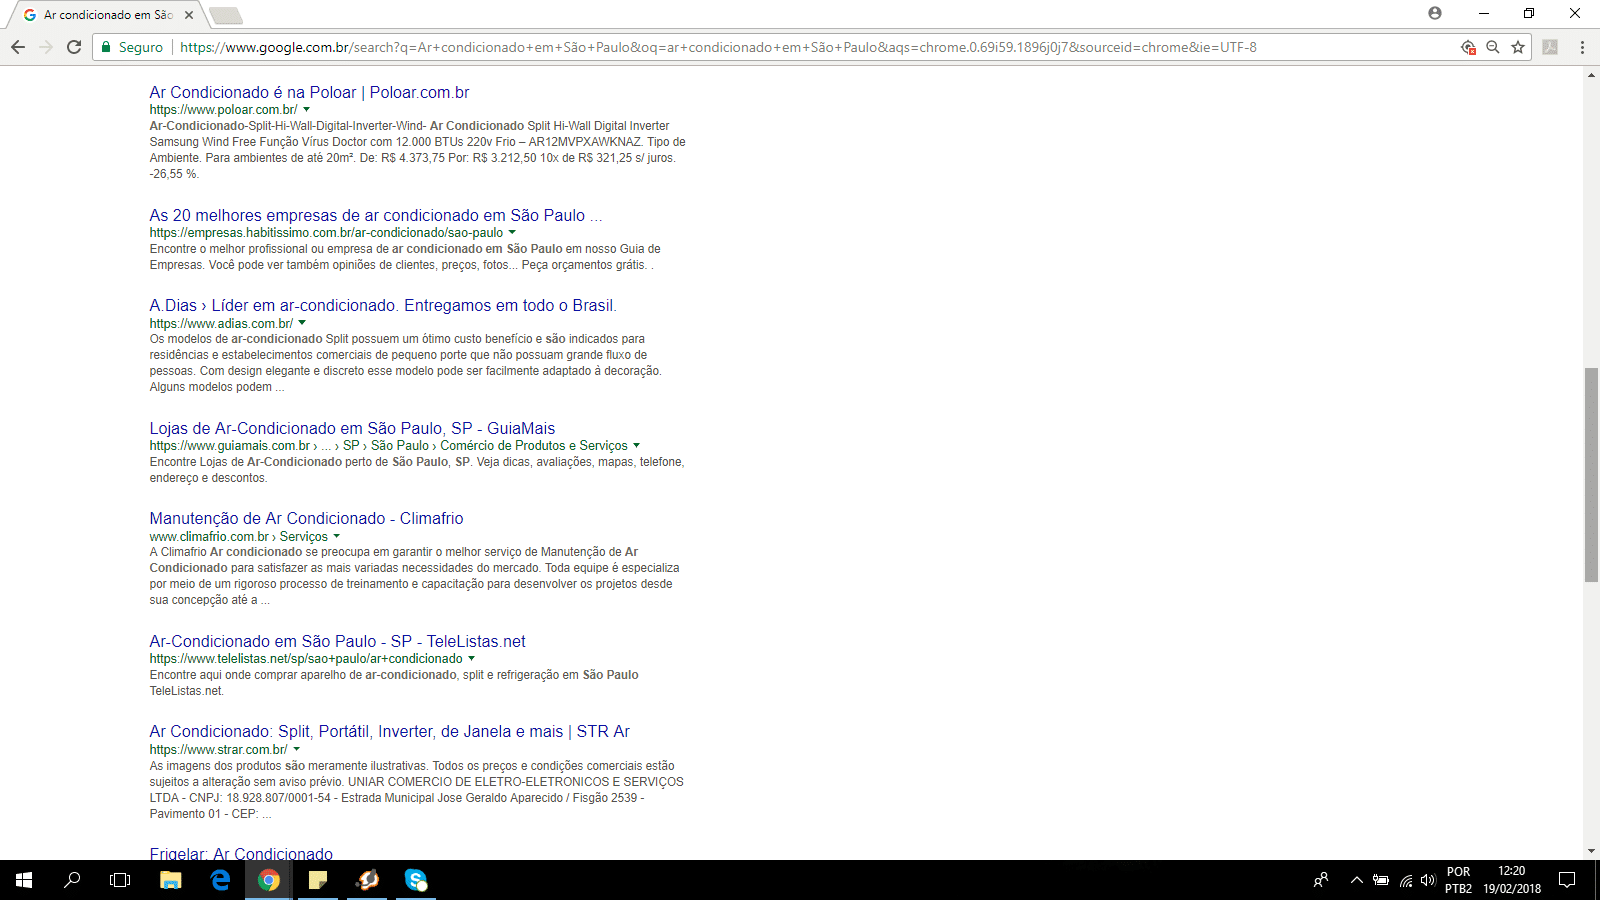Expand the dropdown arrow next to poloar.com.br URL
Screen dimensions: 1600x900
(x=307, y=110)
